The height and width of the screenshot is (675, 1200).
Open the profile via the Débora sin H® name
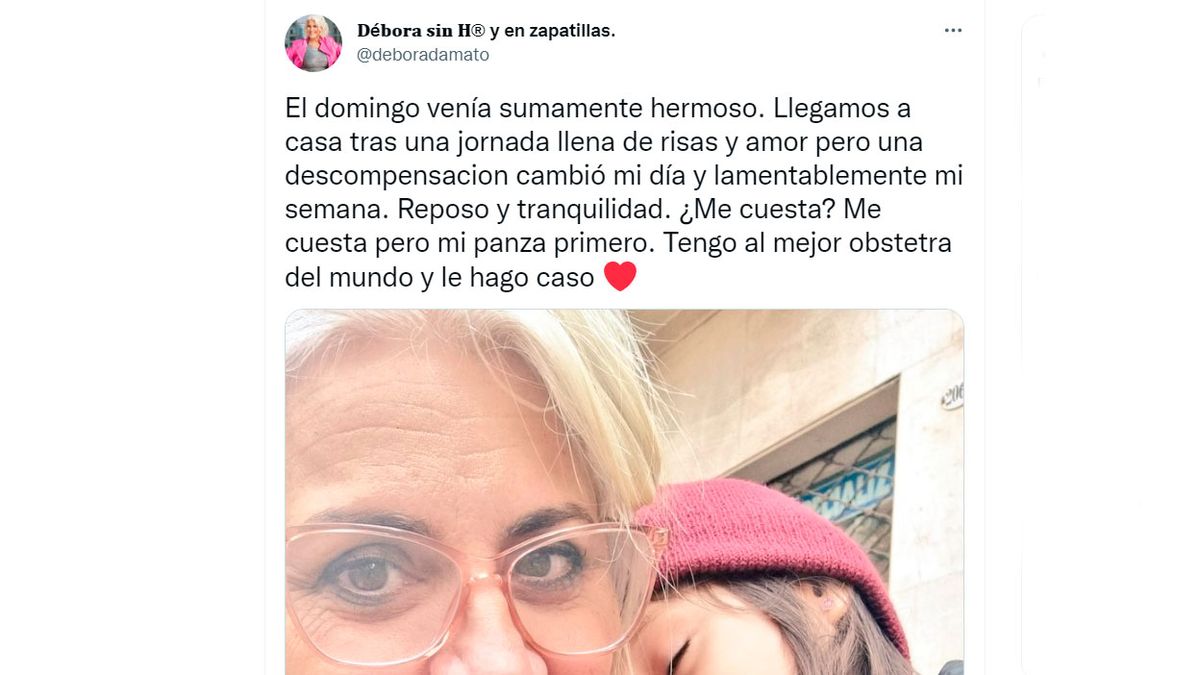421,31
